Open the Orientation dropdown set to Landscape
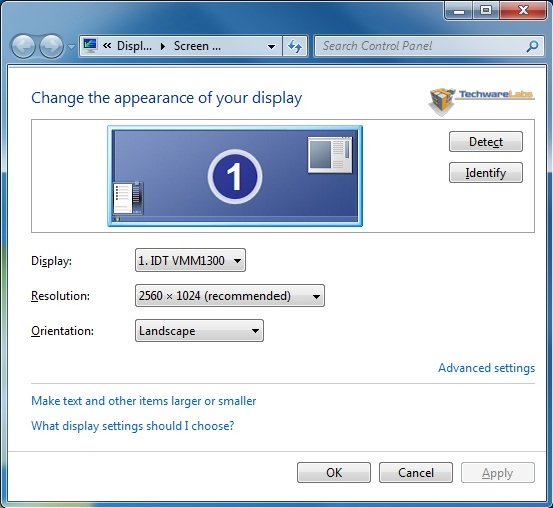Image resolution: width=553 pixels, height=508 pixels. (x=199, y=331)
